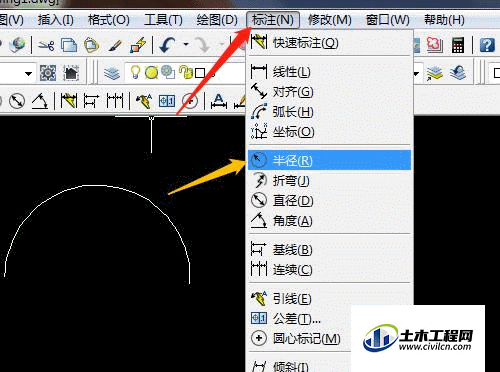This screenshot has width=500, height=372.
Task: Choose 坐标(O) dimension entry
Action: [329, 132]
